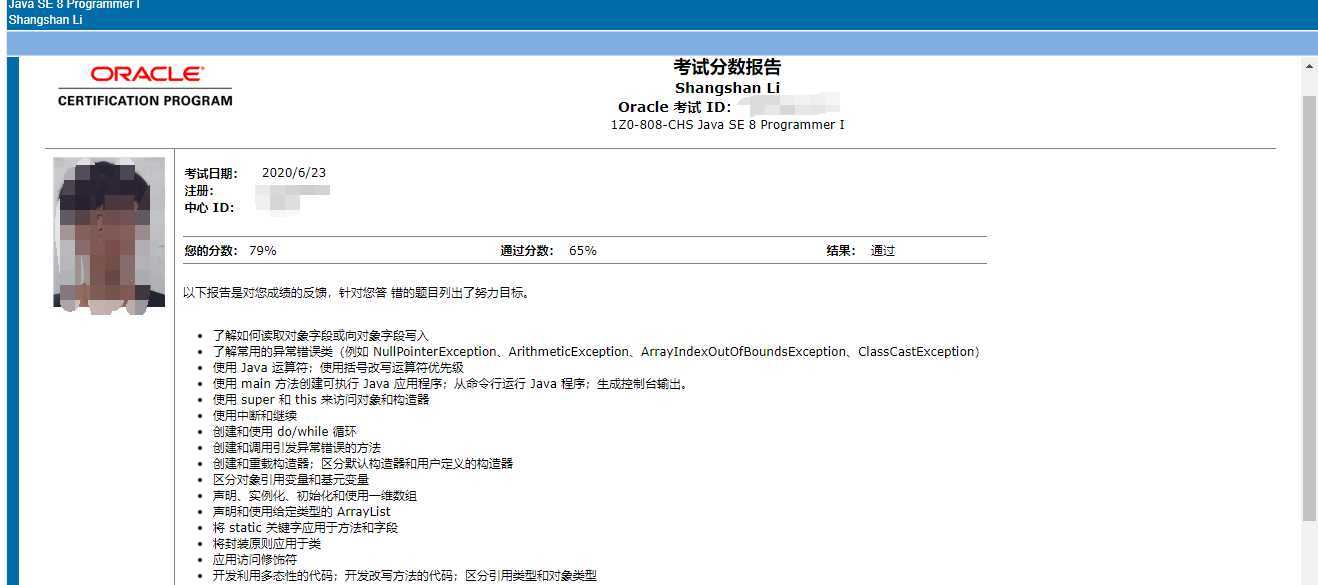1318x585 pixels.
Task: Click the 考试日期 label
Action: (212, 174)
